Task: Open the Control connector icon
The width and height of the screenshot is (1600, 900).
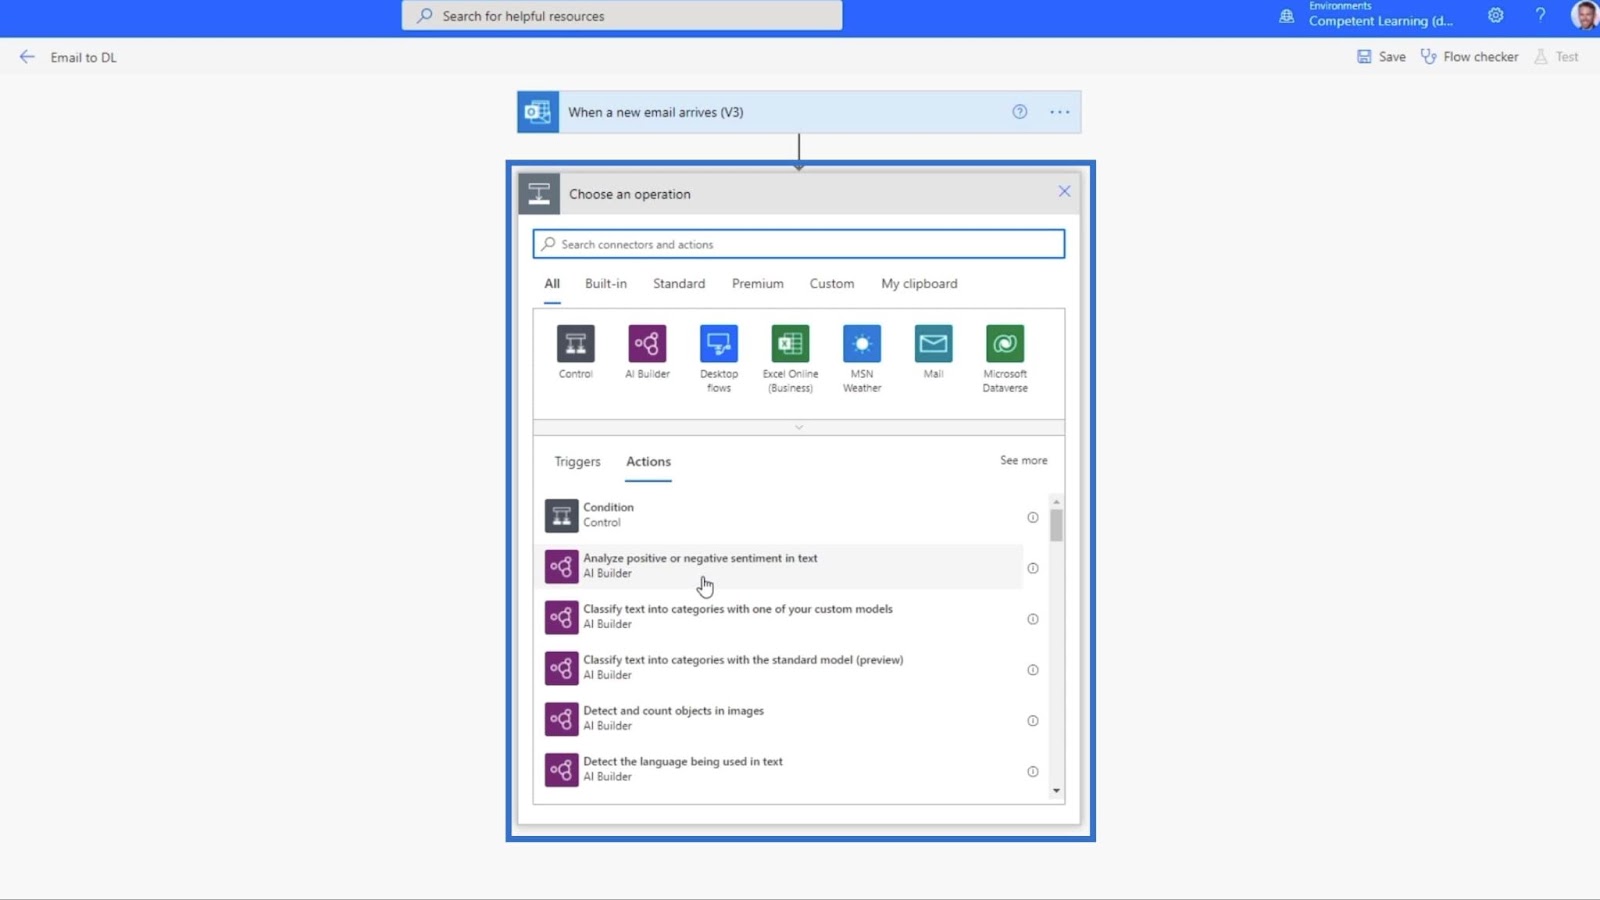Action: coord(575,344)
